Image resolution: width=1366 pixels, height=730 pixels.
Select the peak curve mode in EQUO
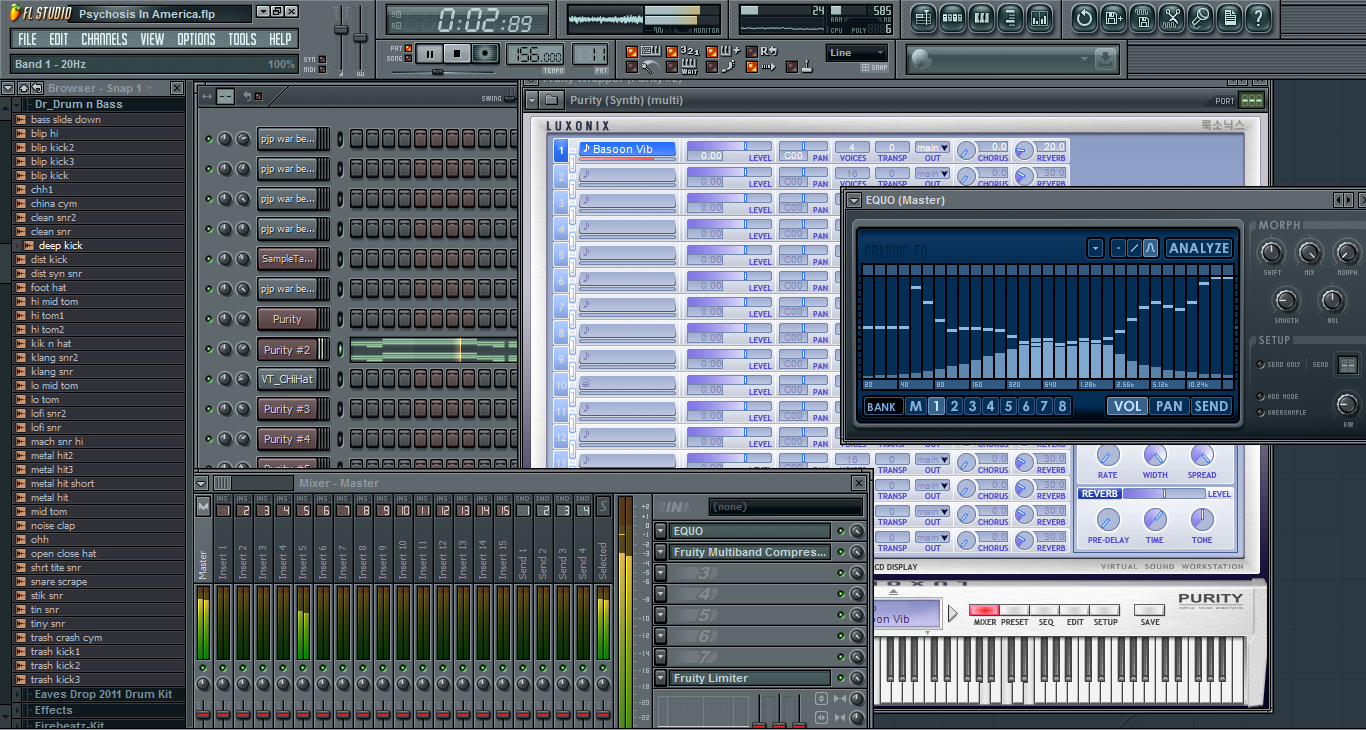click(x=1151, y=248)
